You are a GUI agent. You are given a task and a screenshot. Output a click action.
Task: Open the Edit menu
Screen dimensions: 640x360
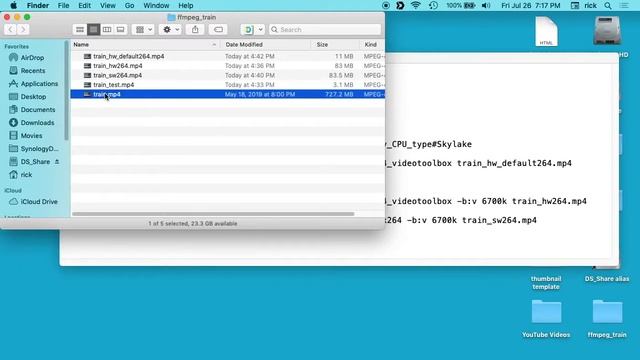(x=84, y=6)
